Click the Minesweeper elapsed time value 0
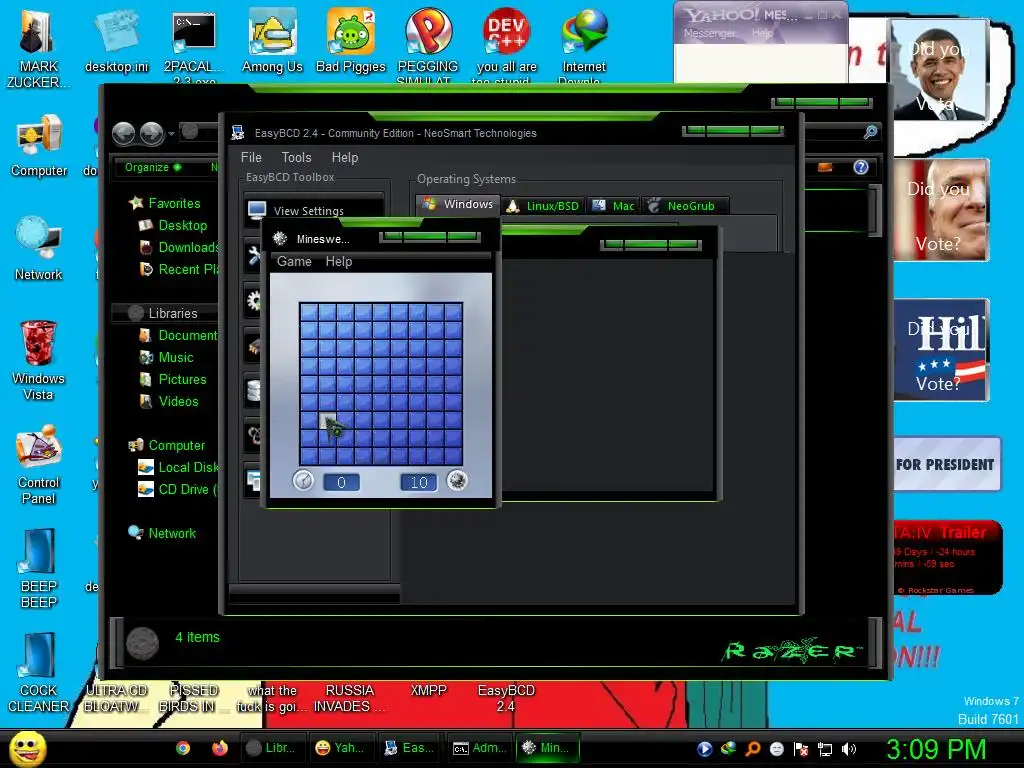This screenshot has width=1024, height=768. click(341, 482)
